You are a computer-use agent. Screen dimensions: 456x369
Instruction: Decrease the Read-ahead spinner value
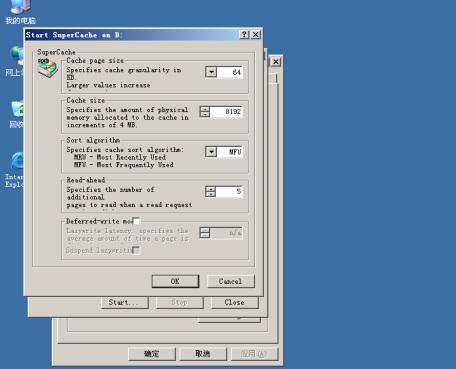(211, 194)
